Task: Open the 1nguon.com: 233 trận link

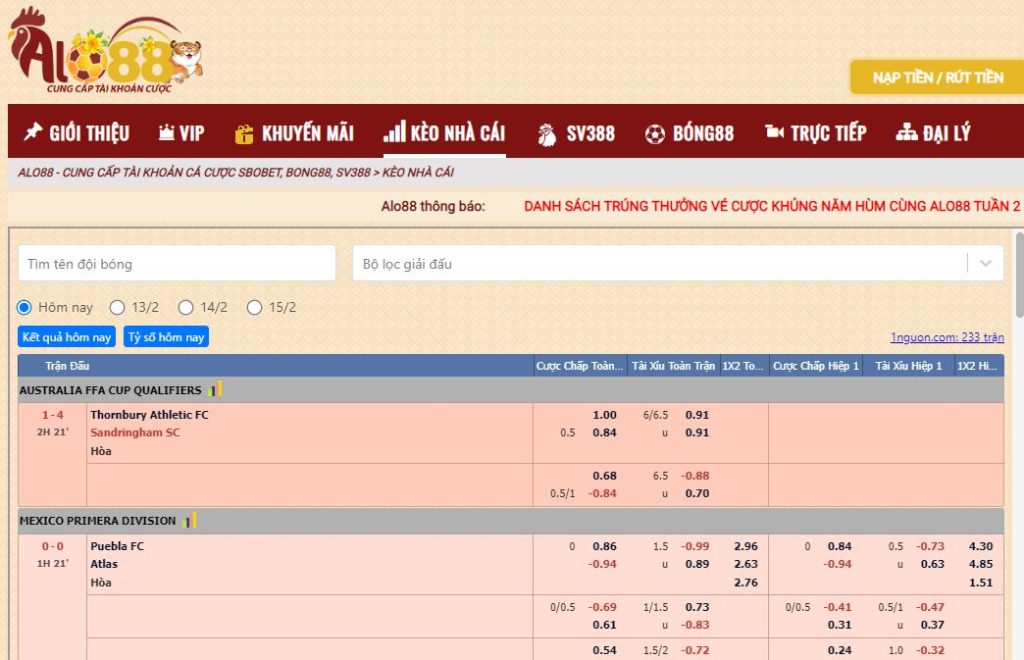Action: pos(947,337)
